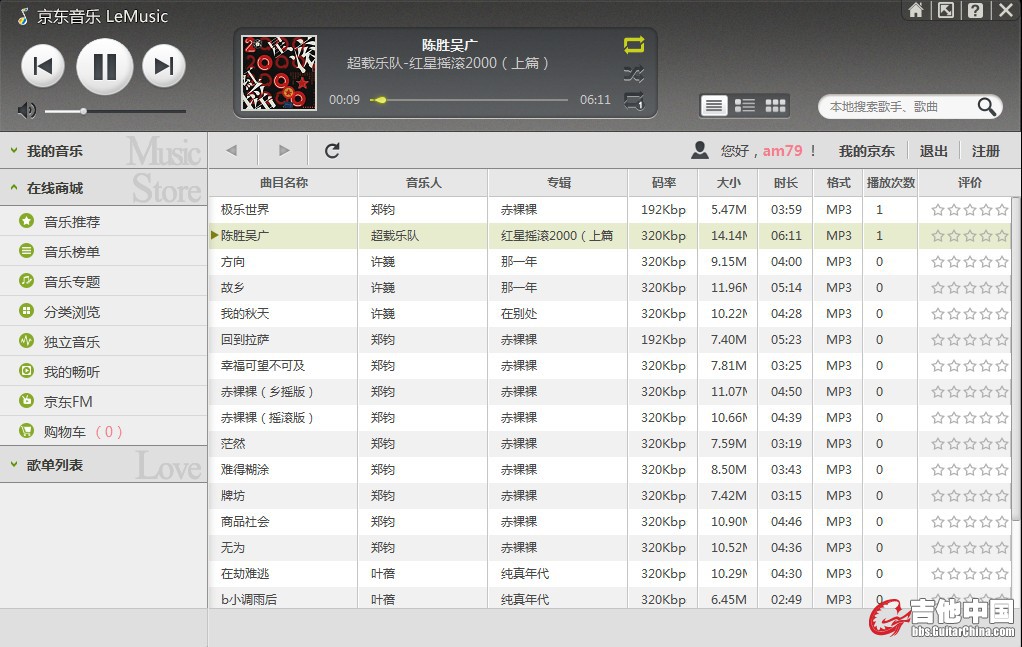Click the album cover thumbnail
Image resolution: width=1022 pixels, height=647 pixels.
279,73
